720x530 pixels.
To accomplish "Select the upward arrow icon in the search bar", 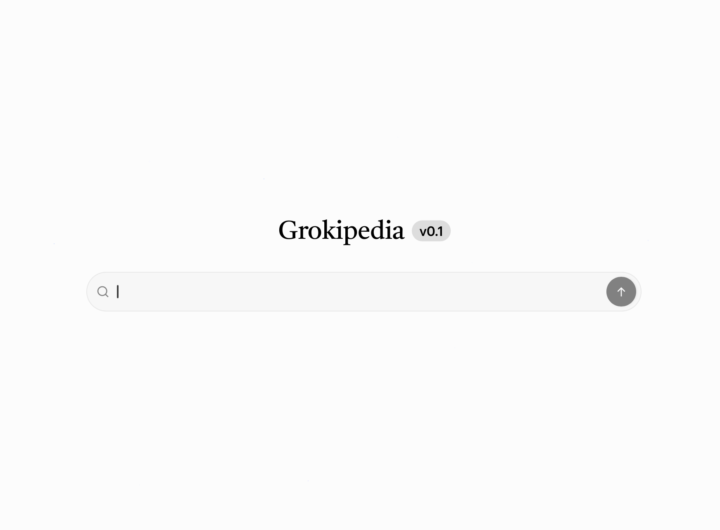I will coord(621,292).
